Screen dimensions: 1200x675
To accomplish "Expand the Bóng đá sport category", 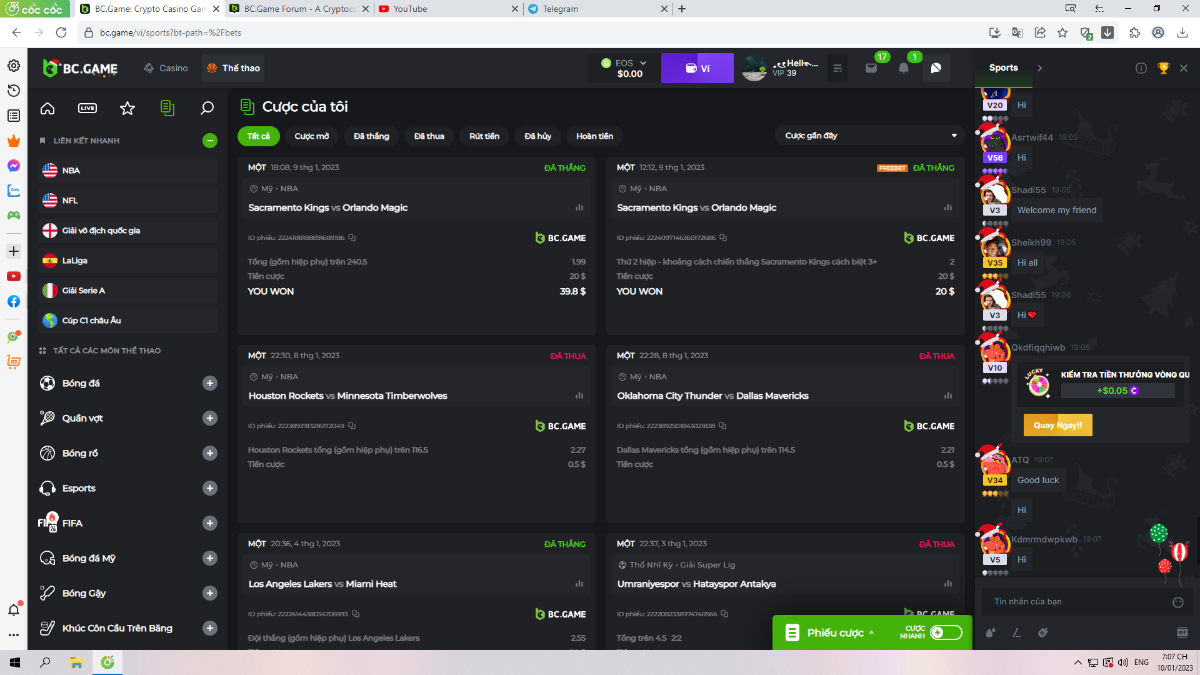I will (210, 383).
